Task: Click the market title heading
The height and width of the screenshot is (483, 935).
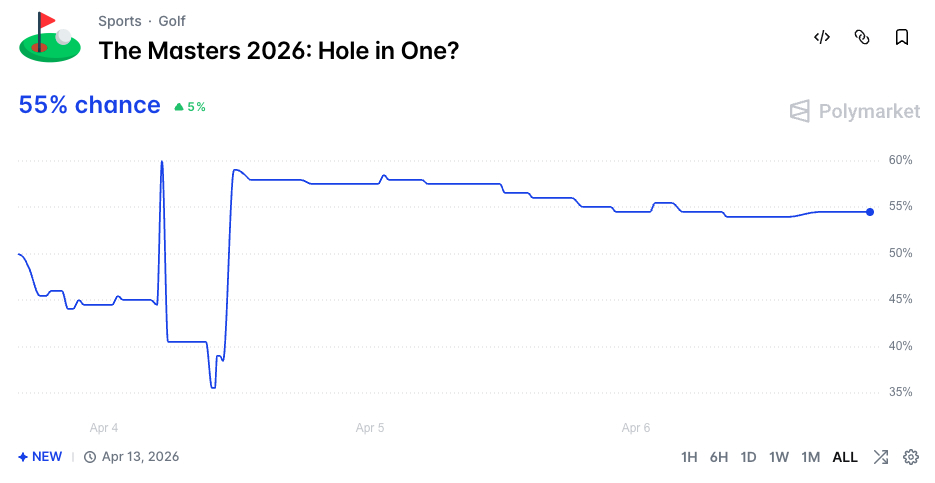Action: point(279,50)
